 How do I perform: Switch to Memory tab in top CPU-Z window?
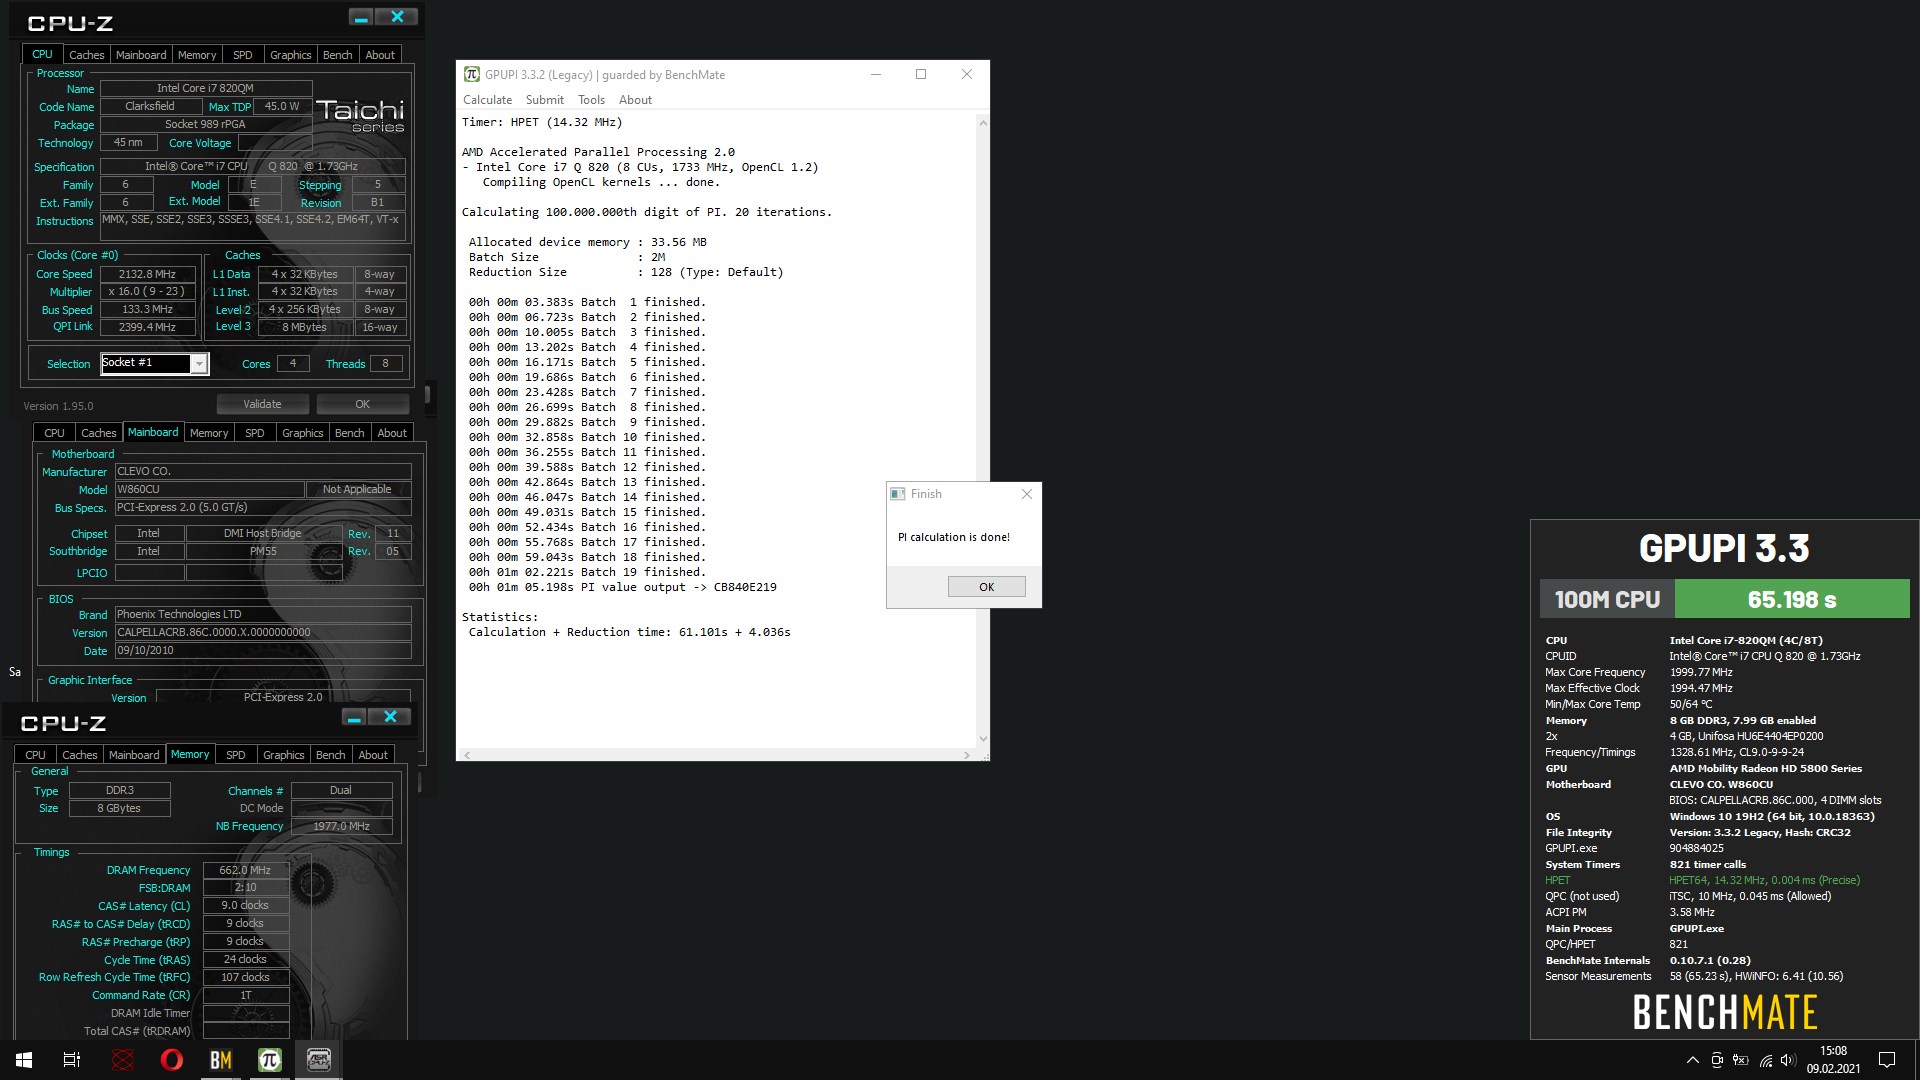[x=197, y=55]
